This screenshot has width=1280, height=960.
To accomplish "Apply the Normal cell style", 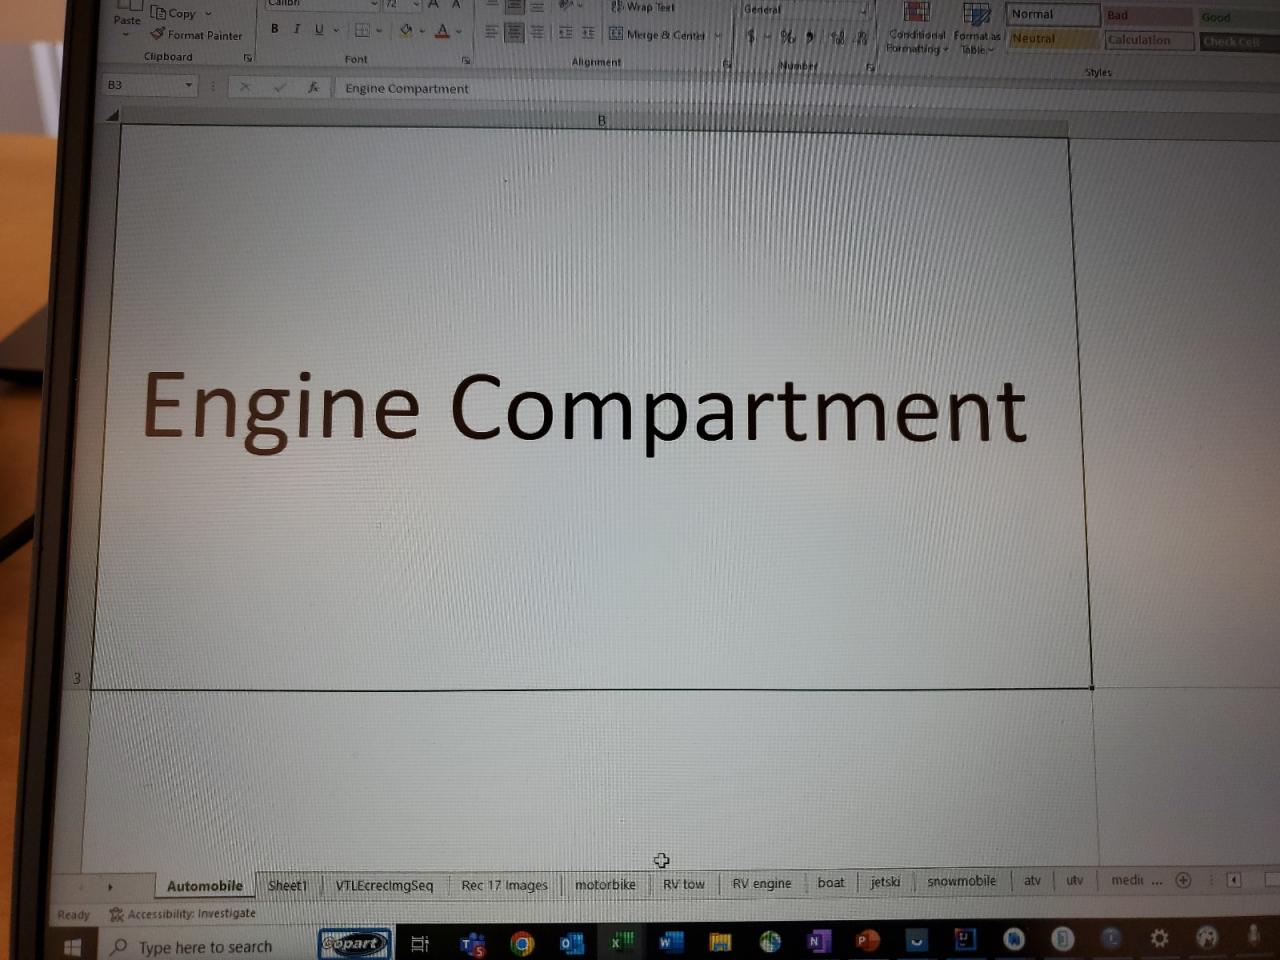I will 1053,14.
